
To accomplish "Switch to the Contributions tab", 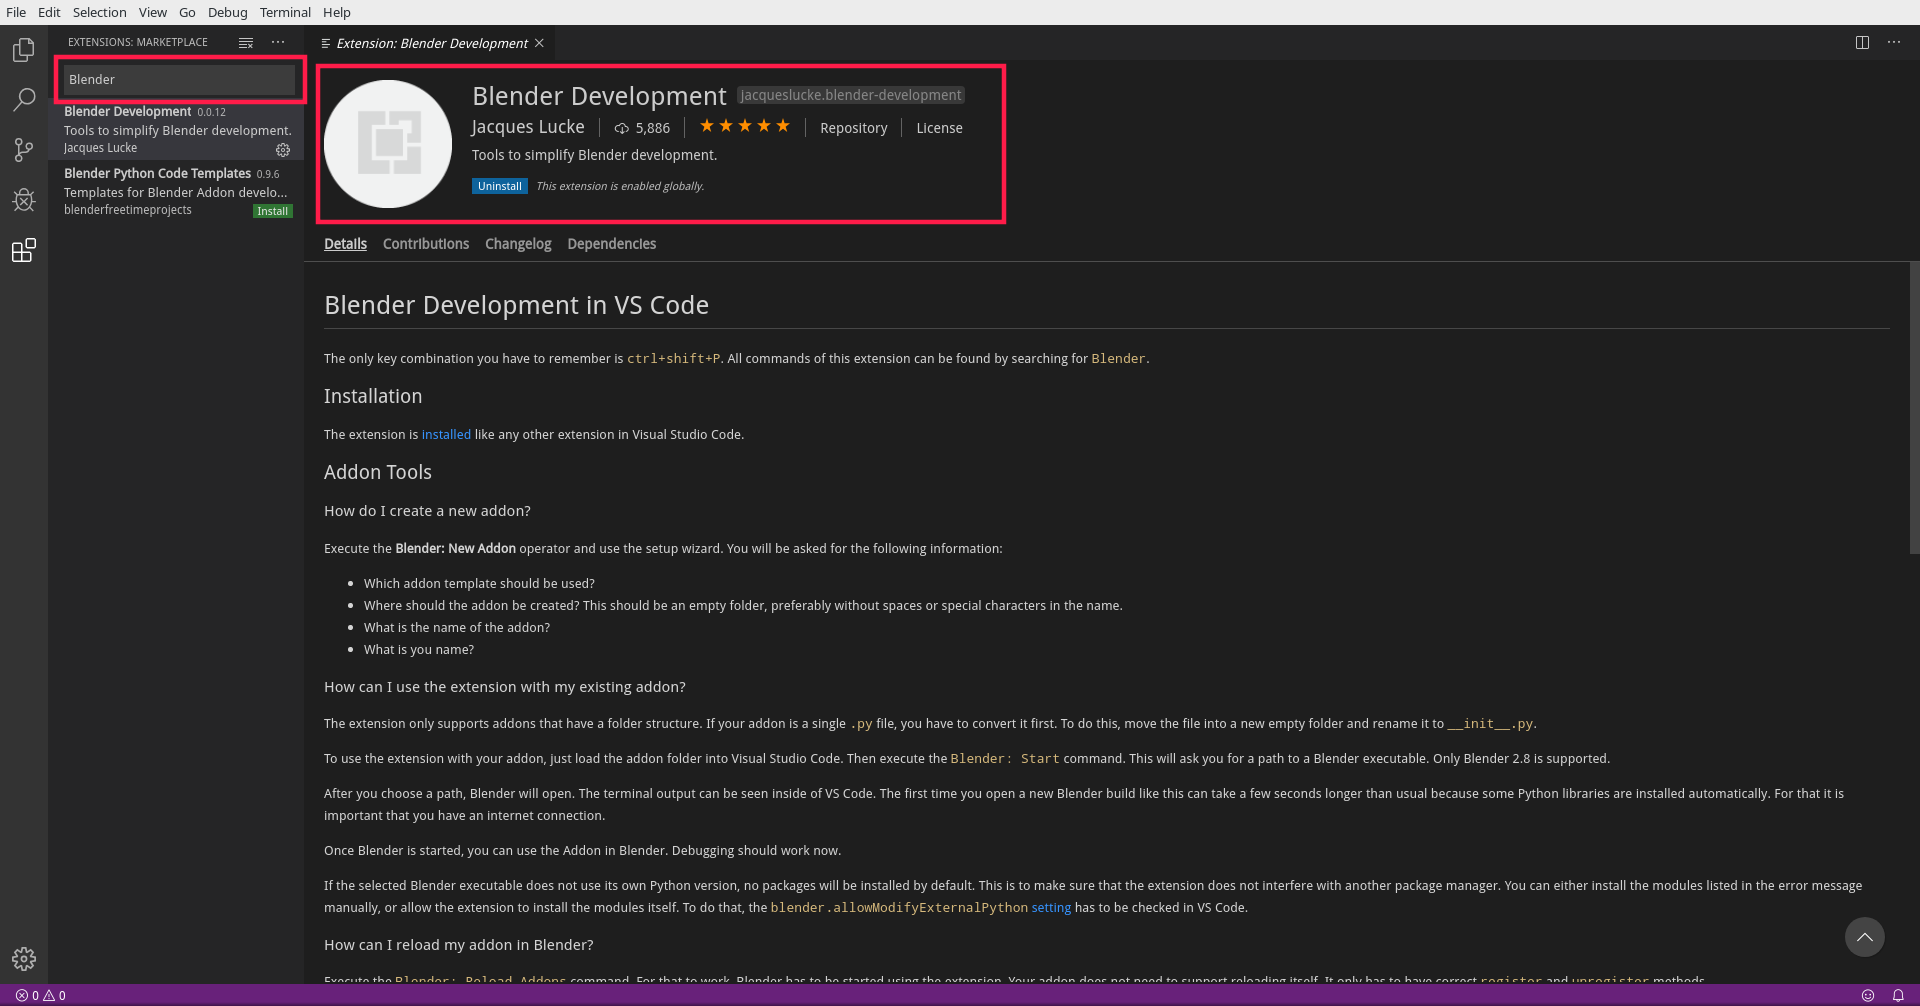I will click(x=426, y=244).
